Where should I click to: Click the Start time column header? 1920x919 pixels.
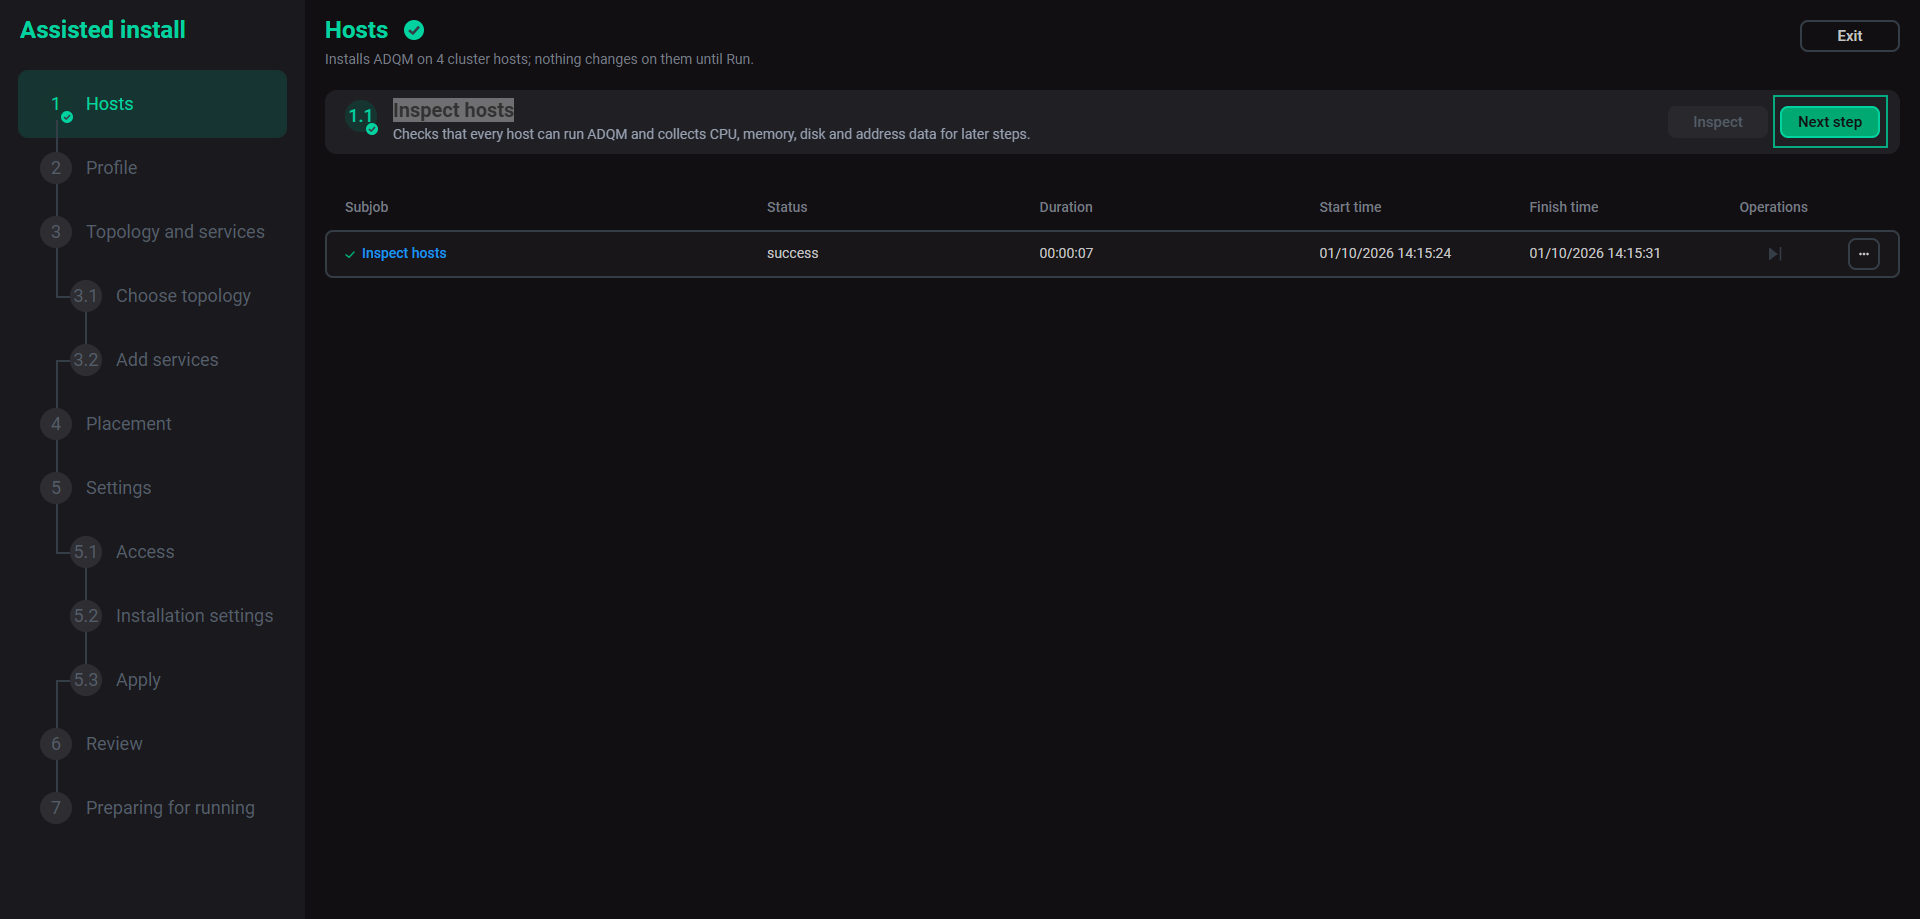click(1350, 207)
